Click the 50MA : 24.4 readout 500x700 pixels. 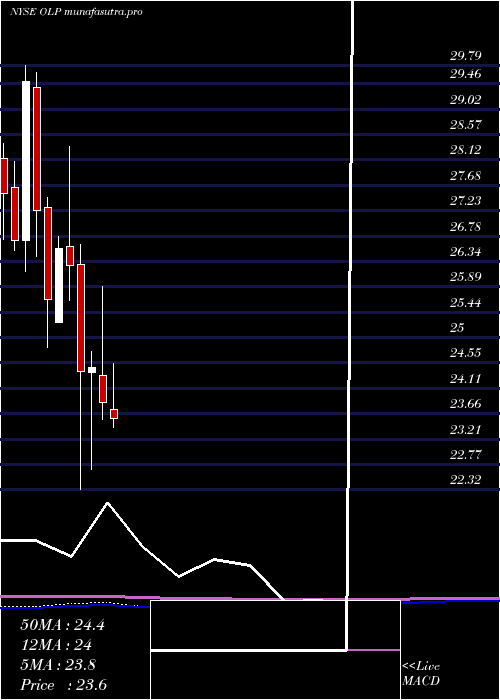[x=62, y=625]
